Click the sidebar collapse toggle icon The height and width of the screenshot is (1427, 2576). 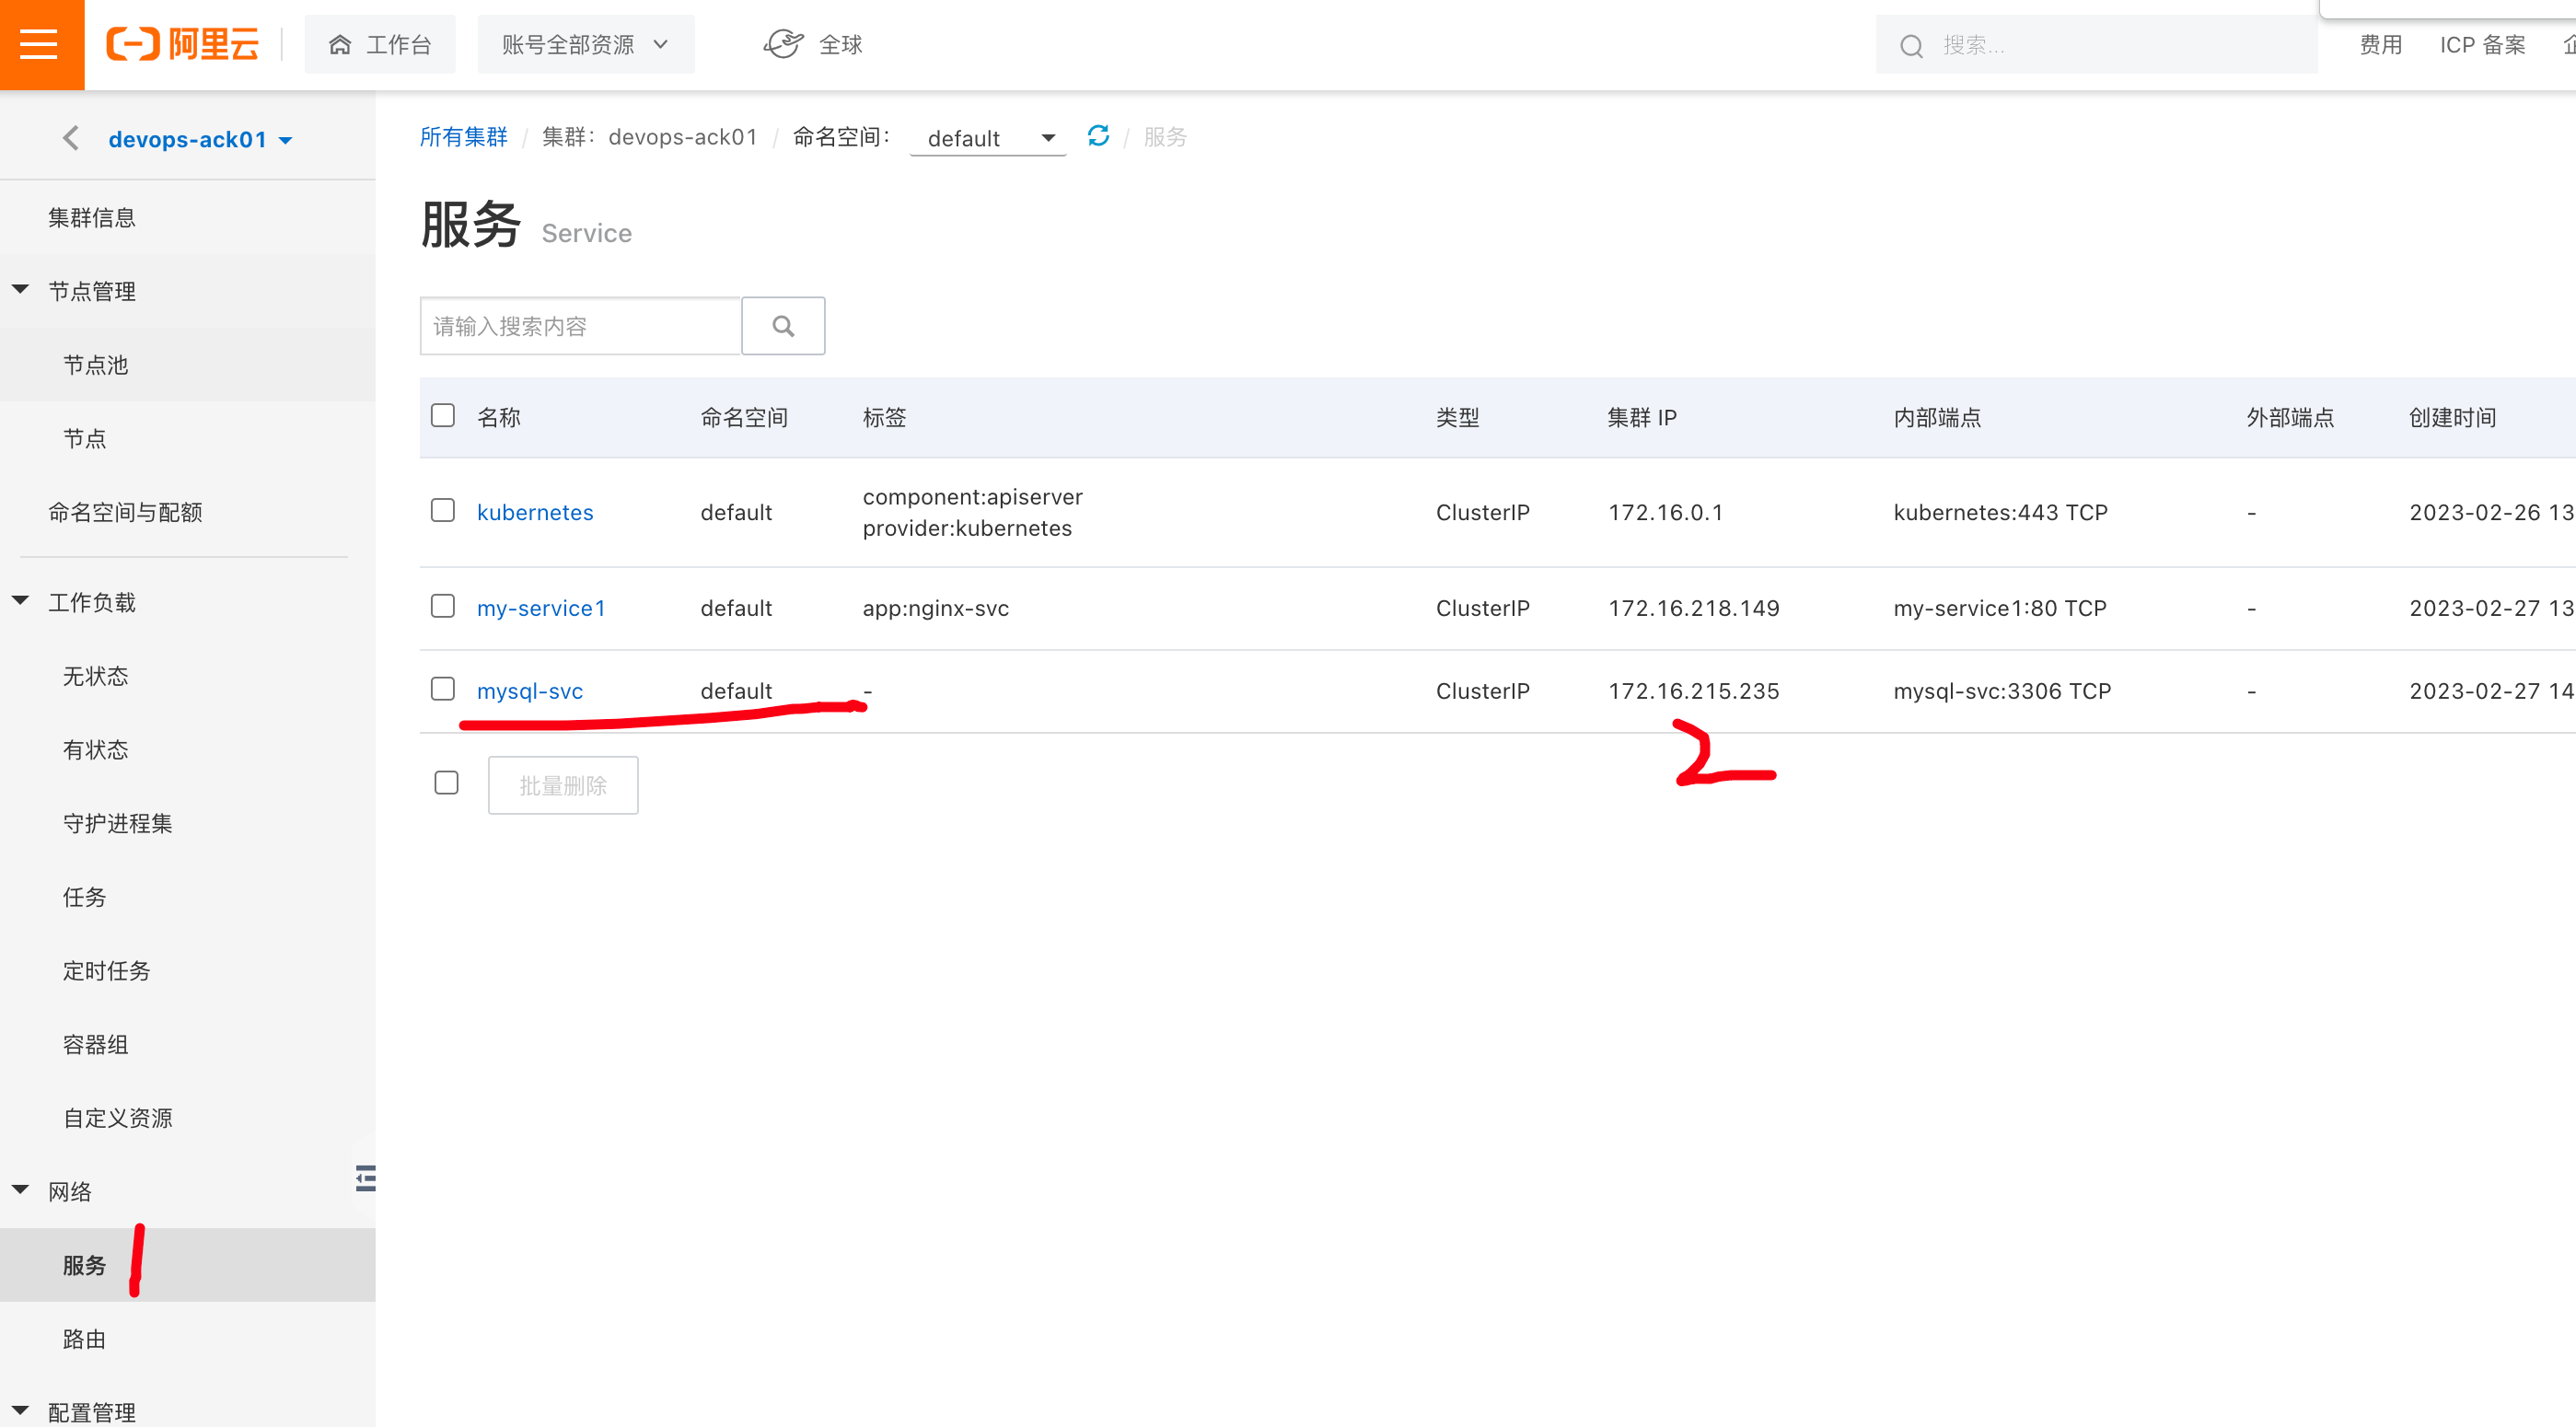click(x=366, y=1178)
